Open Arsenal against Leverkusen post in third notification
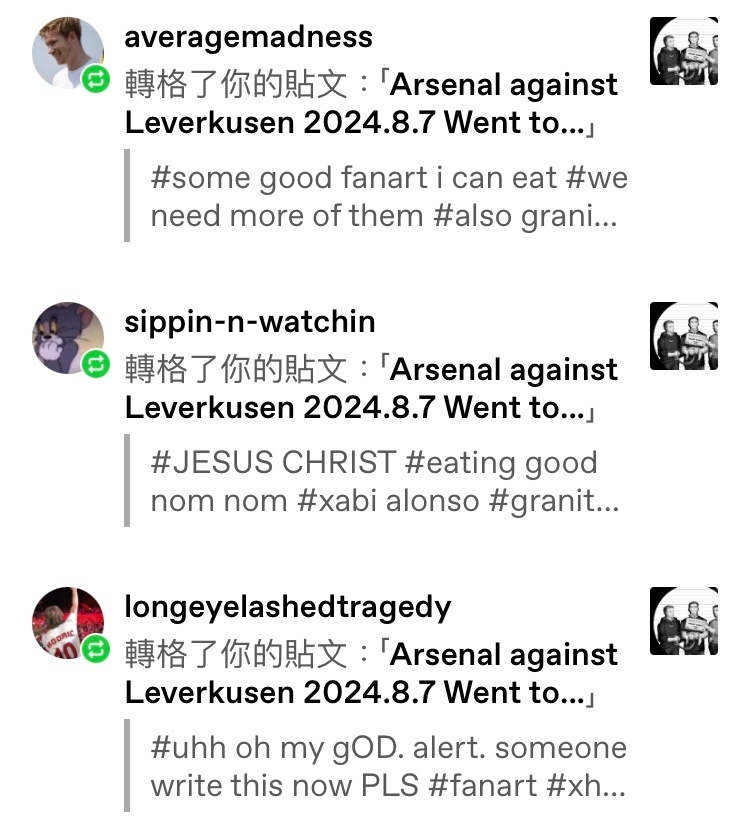The image size is (750, 840). click(x=371, y=674)
